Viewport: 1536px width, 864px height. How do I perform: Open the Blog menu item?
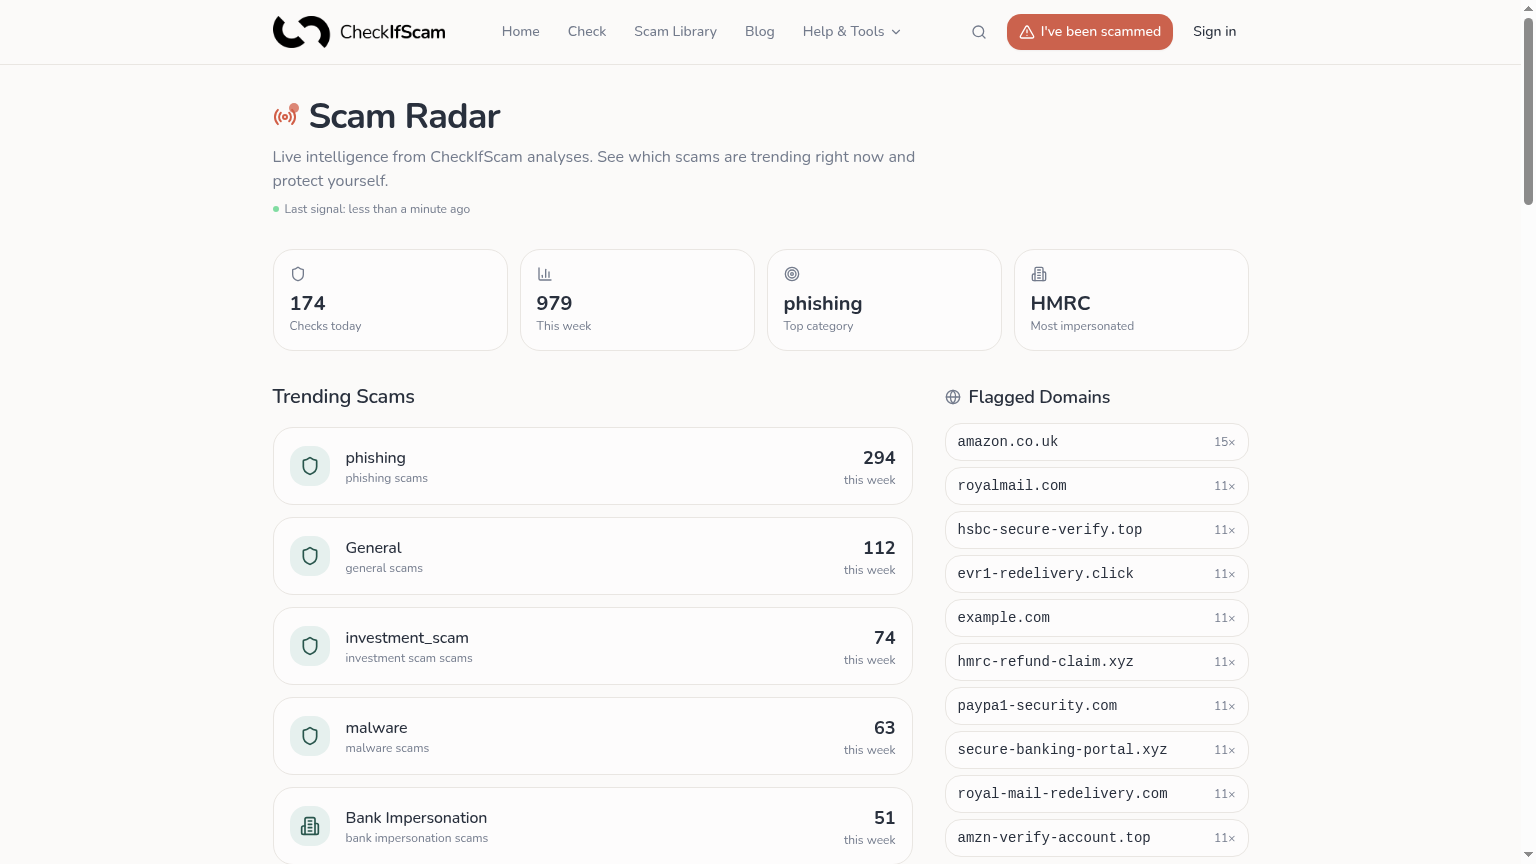click(760, 32)
